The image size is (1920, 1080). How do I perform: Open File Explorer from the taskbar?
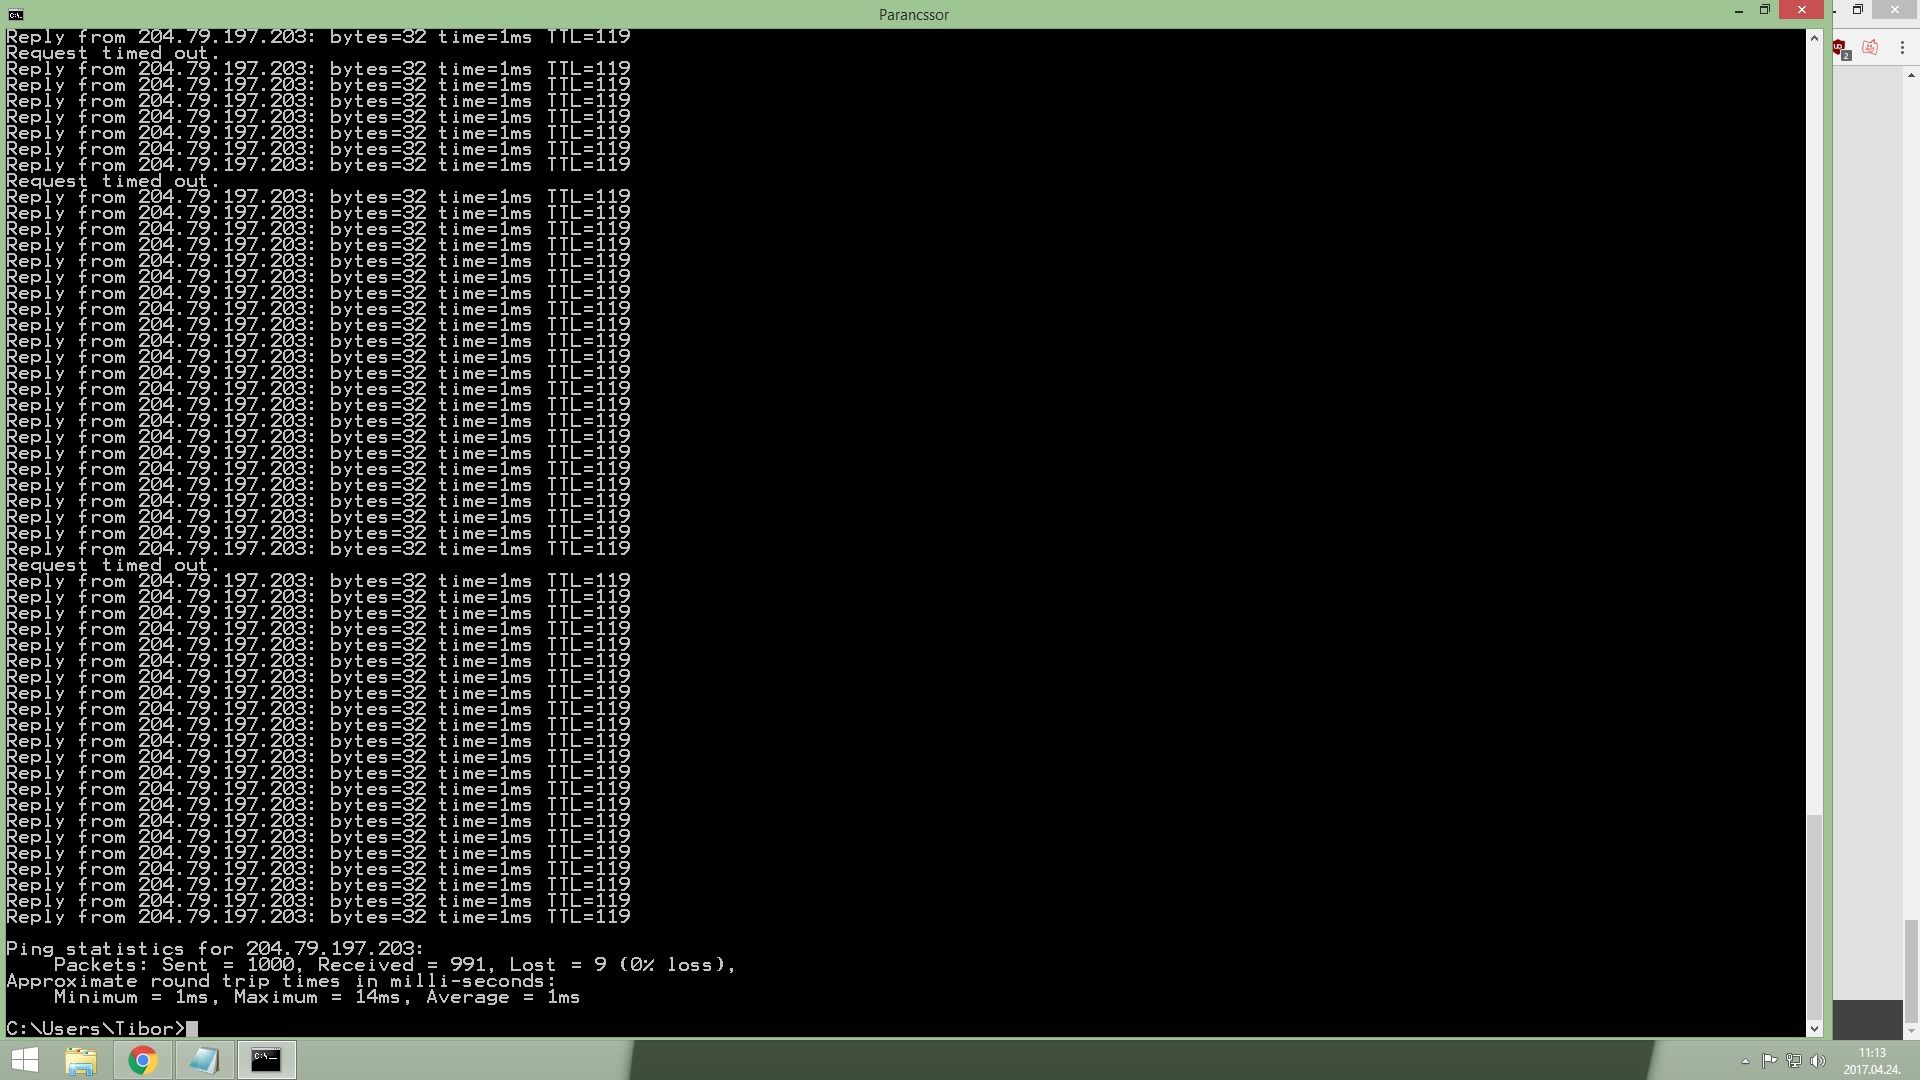81,1060
